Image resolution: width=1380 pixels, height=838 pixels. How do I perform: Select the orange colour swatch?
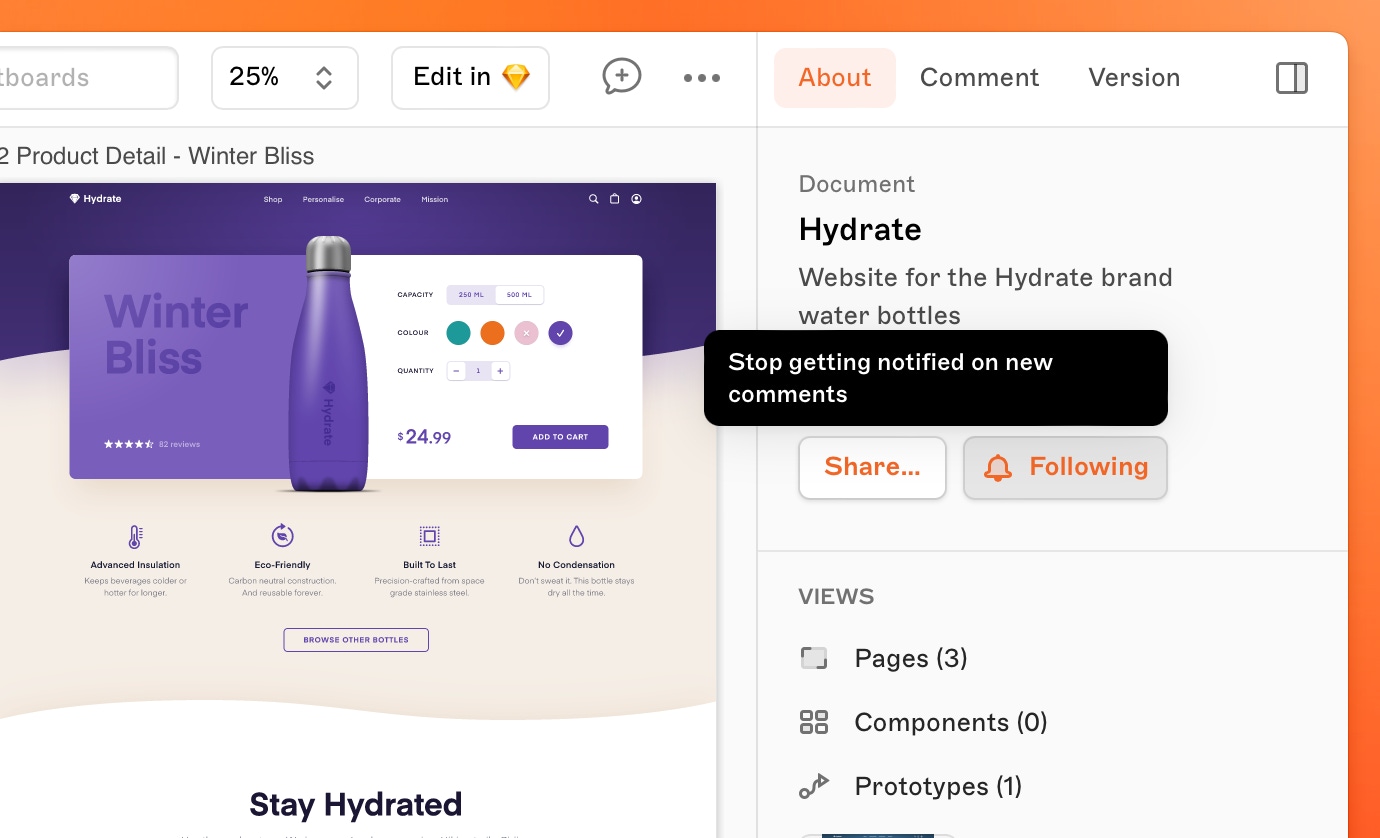(x=492, y=333)
